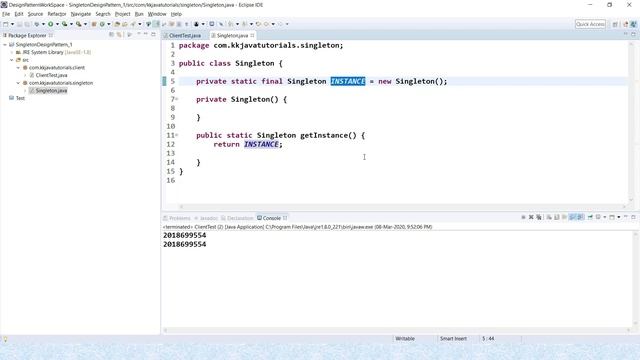This screenshot has height=360, width=640.
Task: Collapse All in Package Explorer
Action: [x=111, y=35]
